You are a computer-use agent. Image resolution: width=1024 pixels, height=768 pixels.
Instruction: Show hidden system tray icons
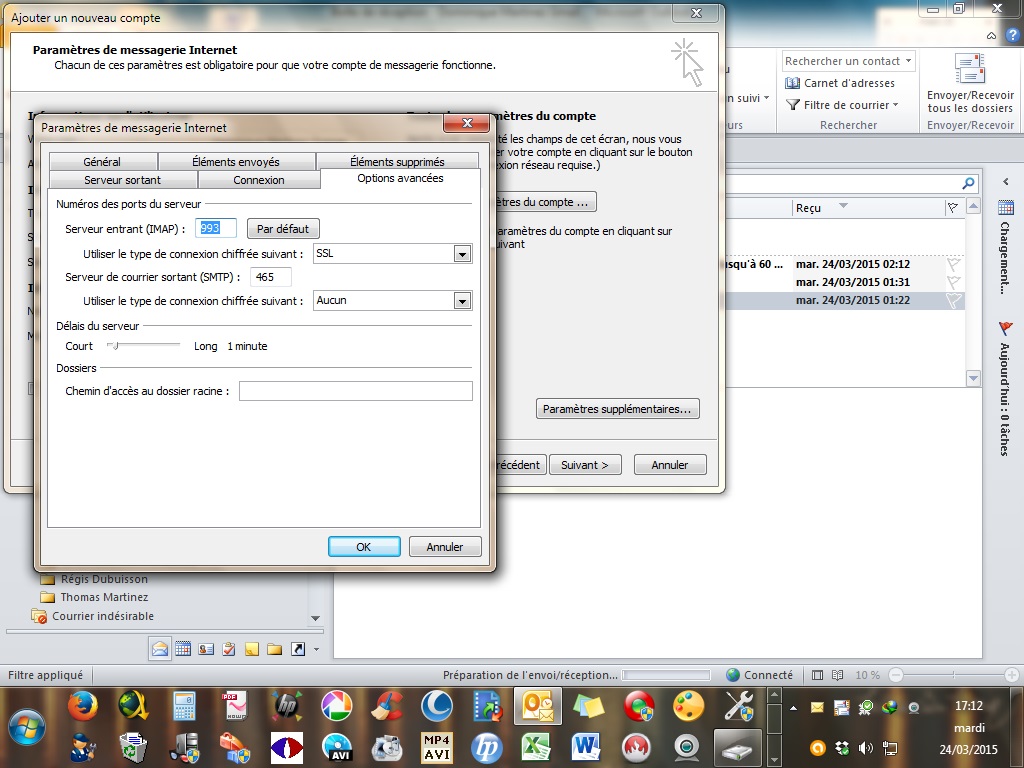tap(793, 708)
